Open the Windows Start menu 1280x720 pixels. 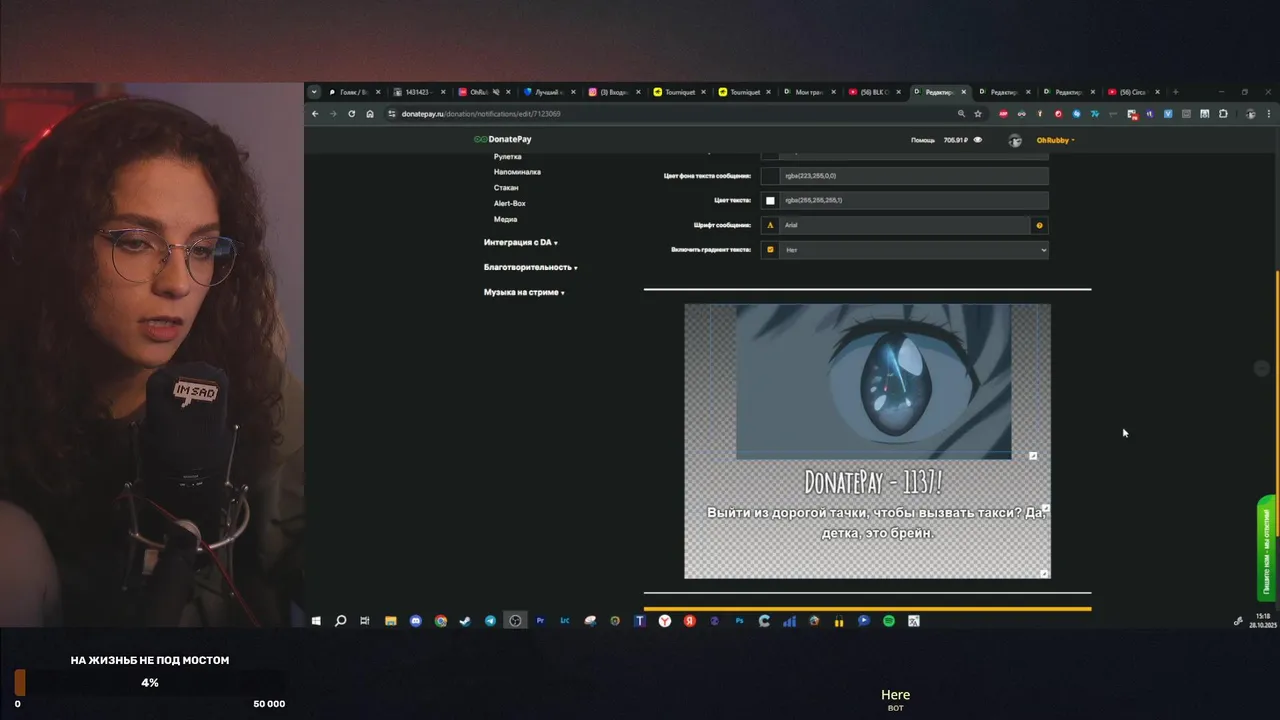click(316, 621)
